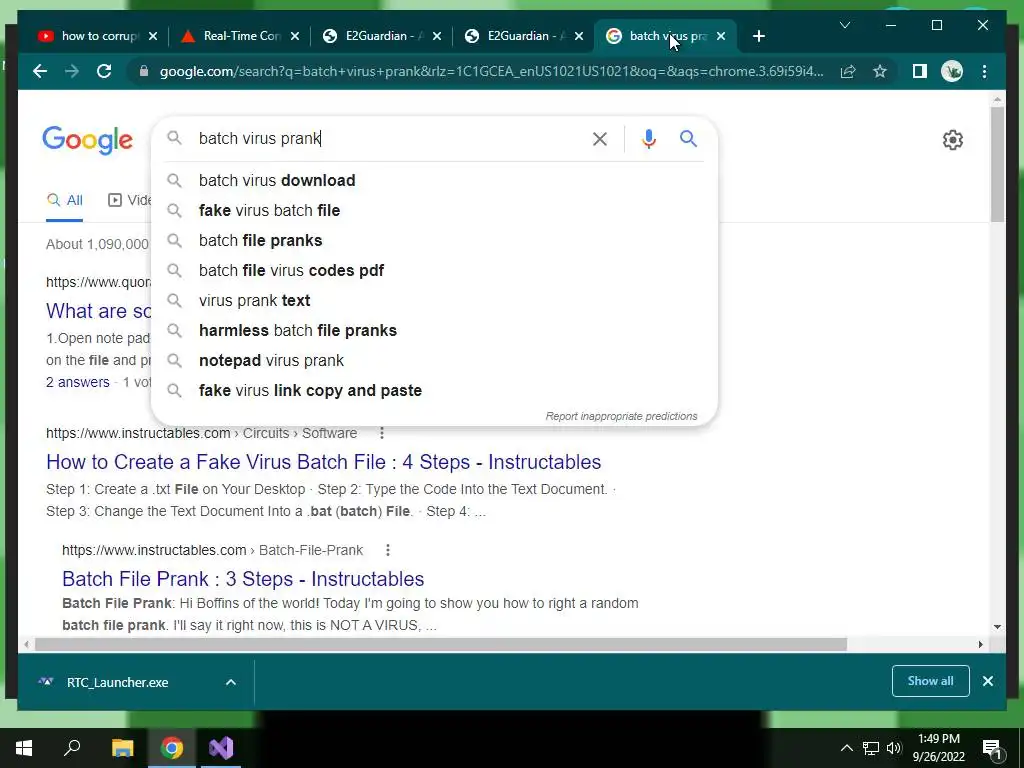Click the forward navigation arrow
Image resolution: width=1024 pixels, height=768 pixels.
[72, 71]
